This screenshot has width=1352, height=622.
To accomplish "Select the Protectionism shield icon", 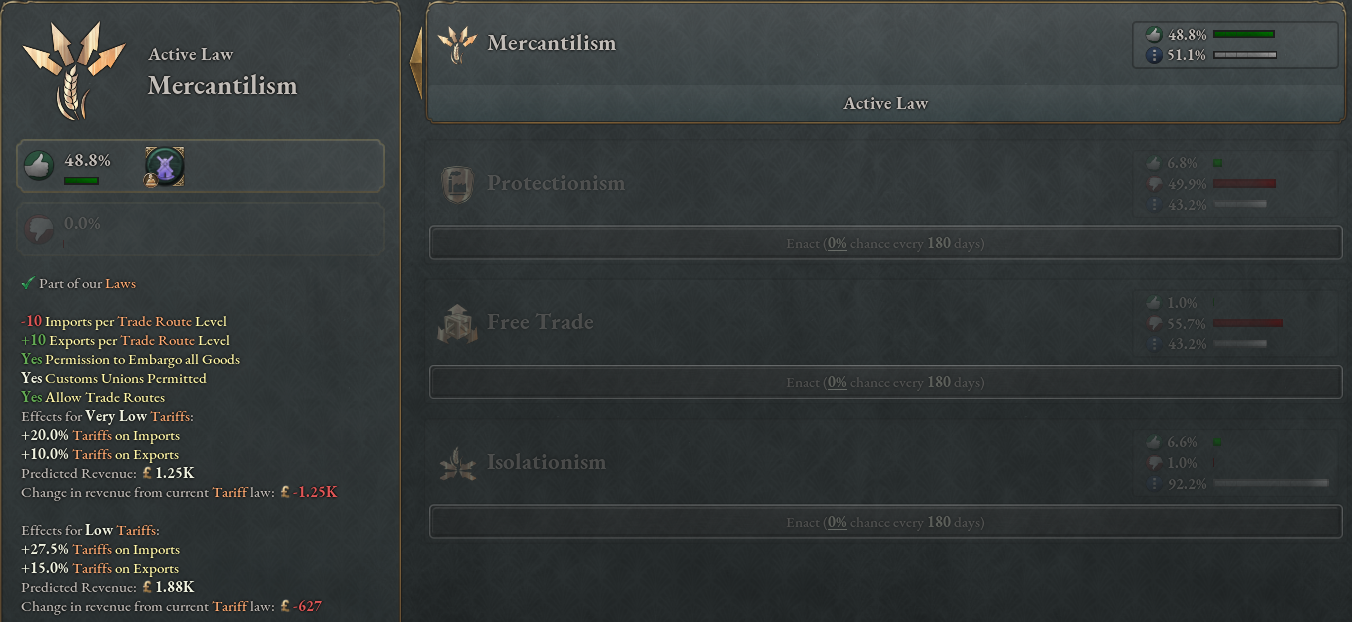I will [x=458, y=183].
